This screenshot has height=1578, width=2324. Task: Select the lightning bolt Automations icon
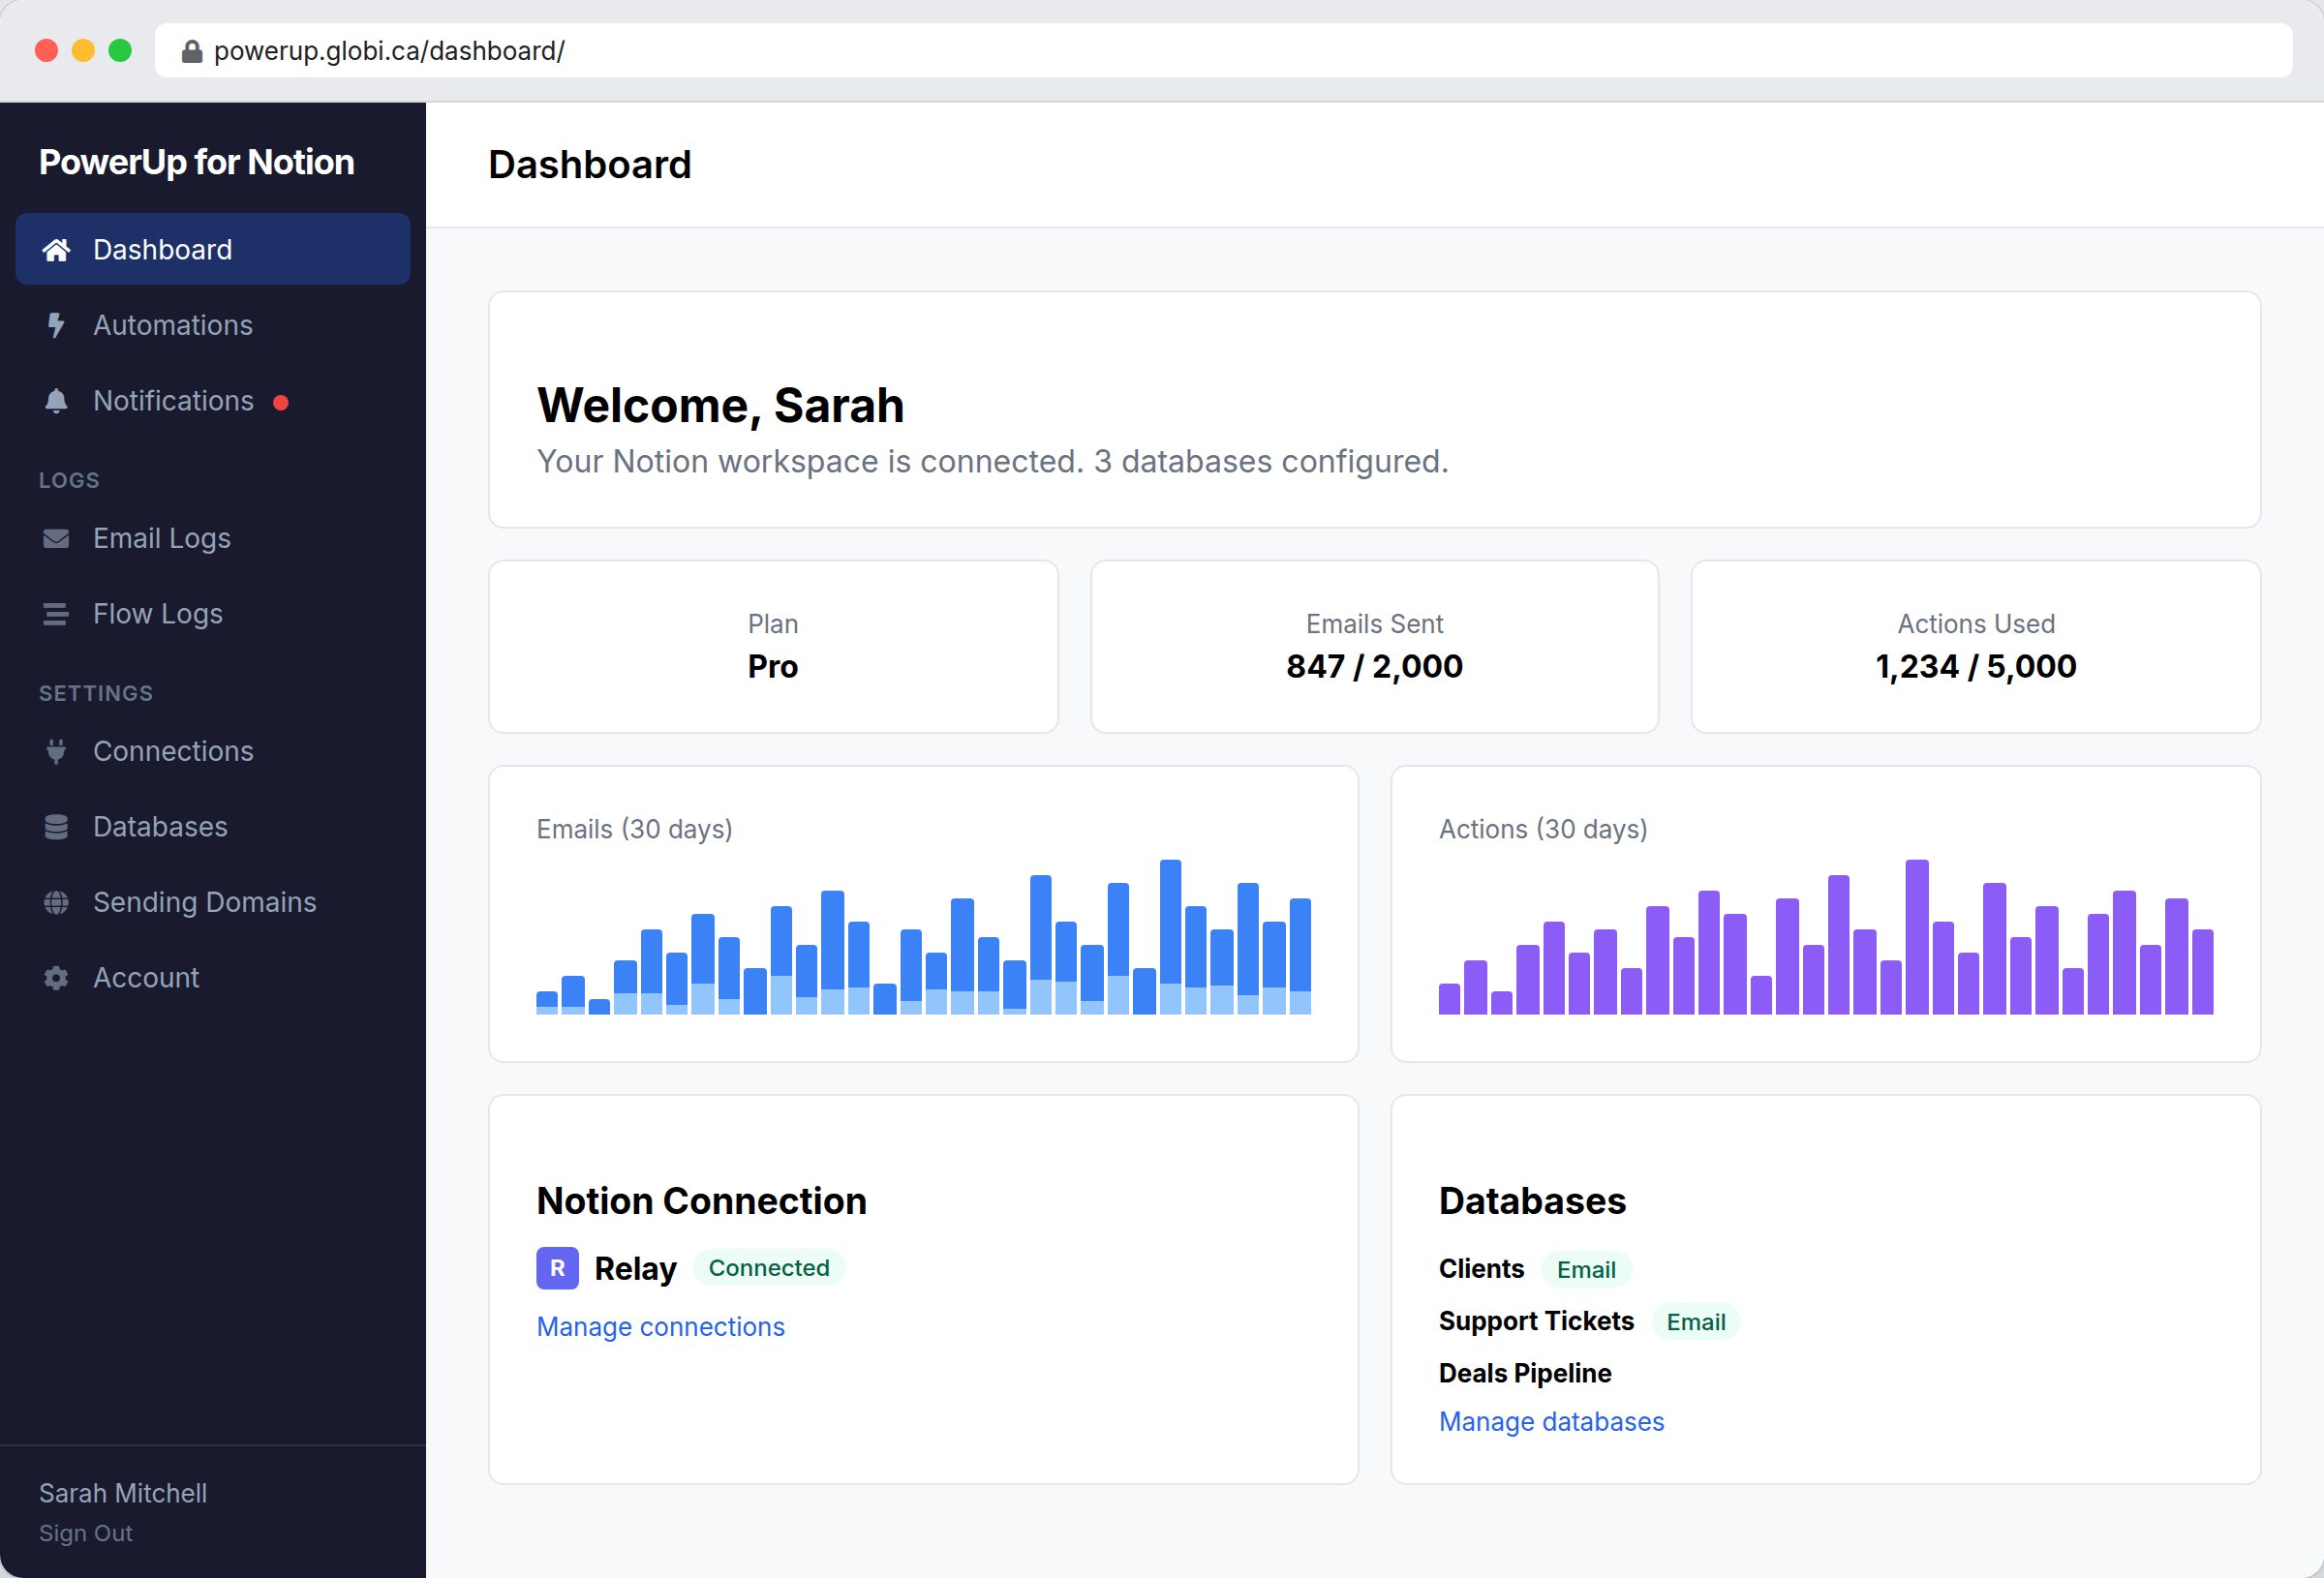click(56, 325)
